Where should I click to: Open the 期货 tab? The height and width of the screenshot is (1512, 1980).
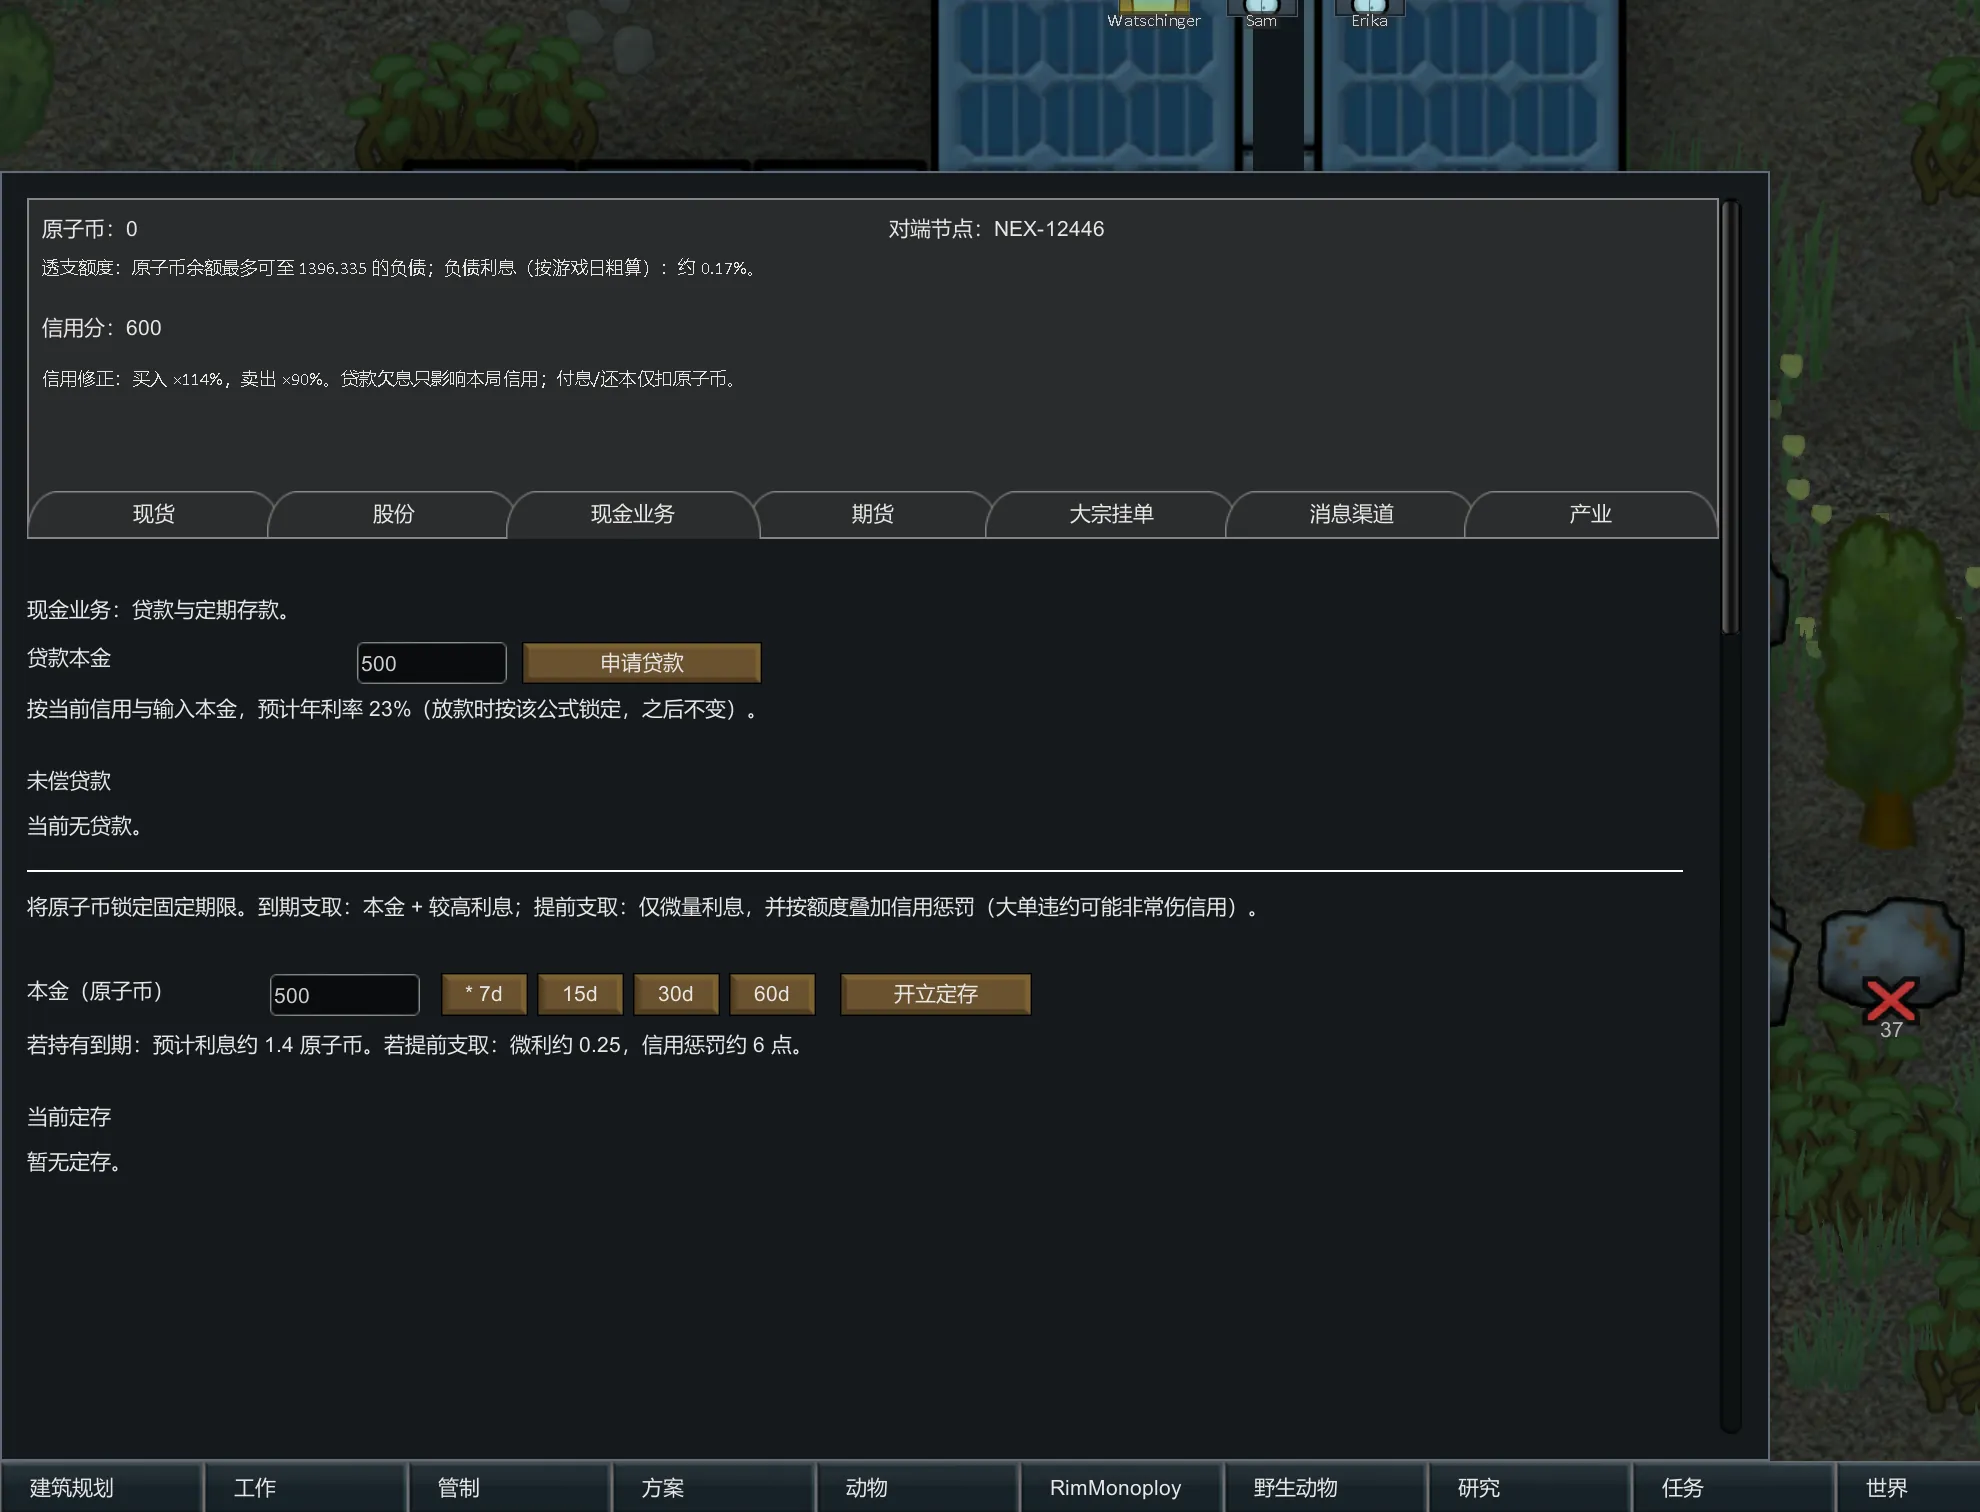pos(872,514)
